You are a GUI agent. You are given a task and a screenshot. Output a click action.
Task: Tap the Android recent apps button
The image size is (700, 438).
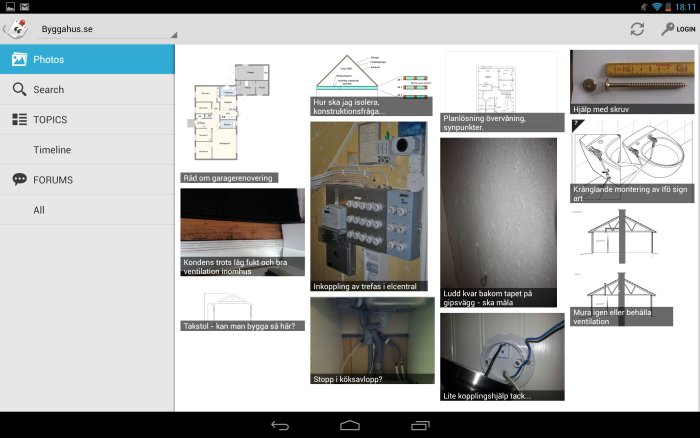tap(420, 425)
